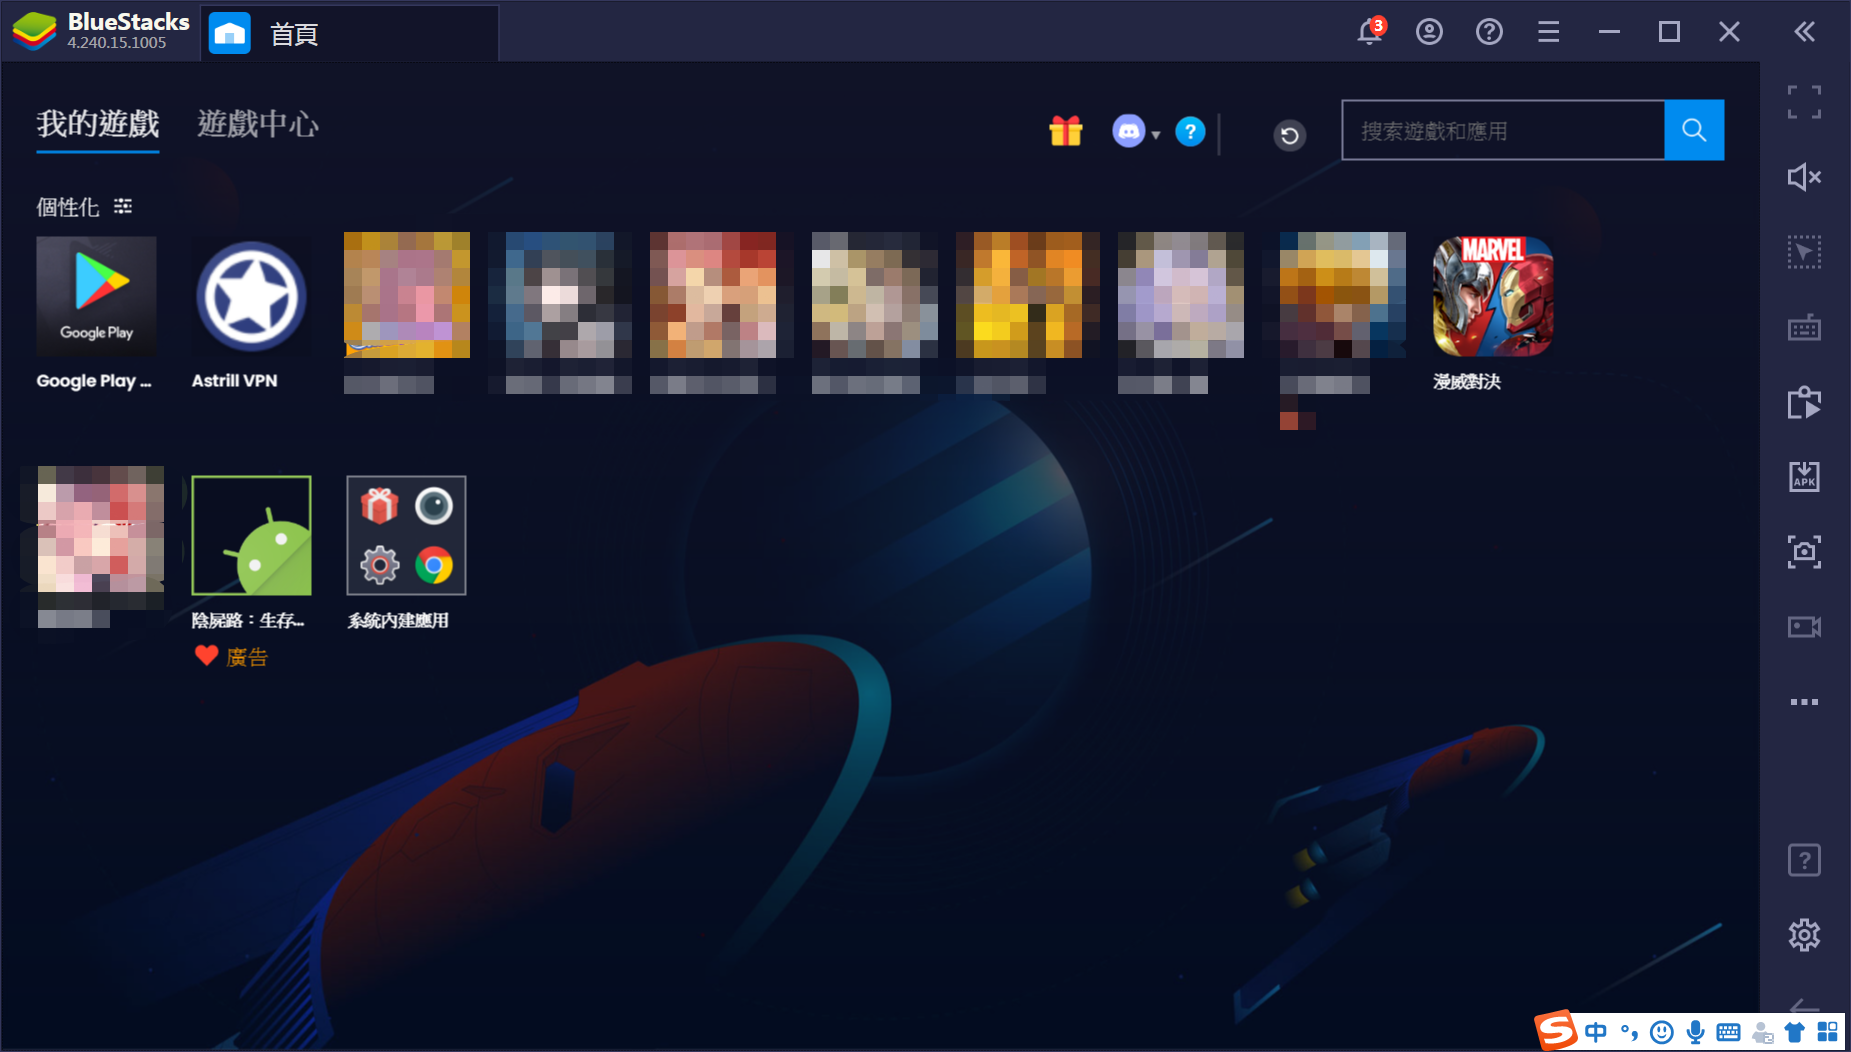Open the Marvel 漫威對決 game
The height and width of the screenshot is (1052, 1851).
click(1492, 297)
